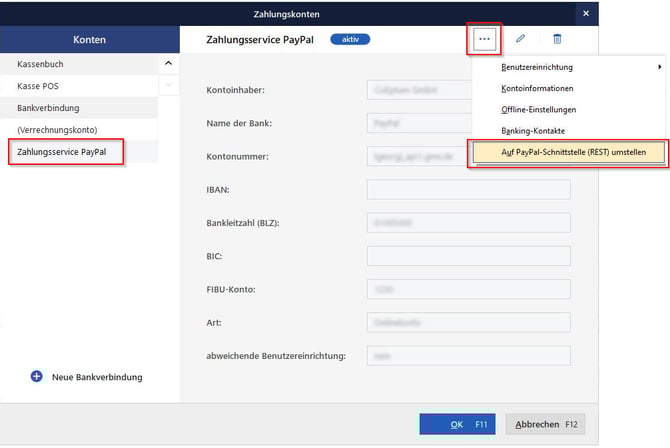The height and width of the screenshot is (448, 670).
Task: Click the Neue Bankverbindung link
Action: [x=97, y=377]
